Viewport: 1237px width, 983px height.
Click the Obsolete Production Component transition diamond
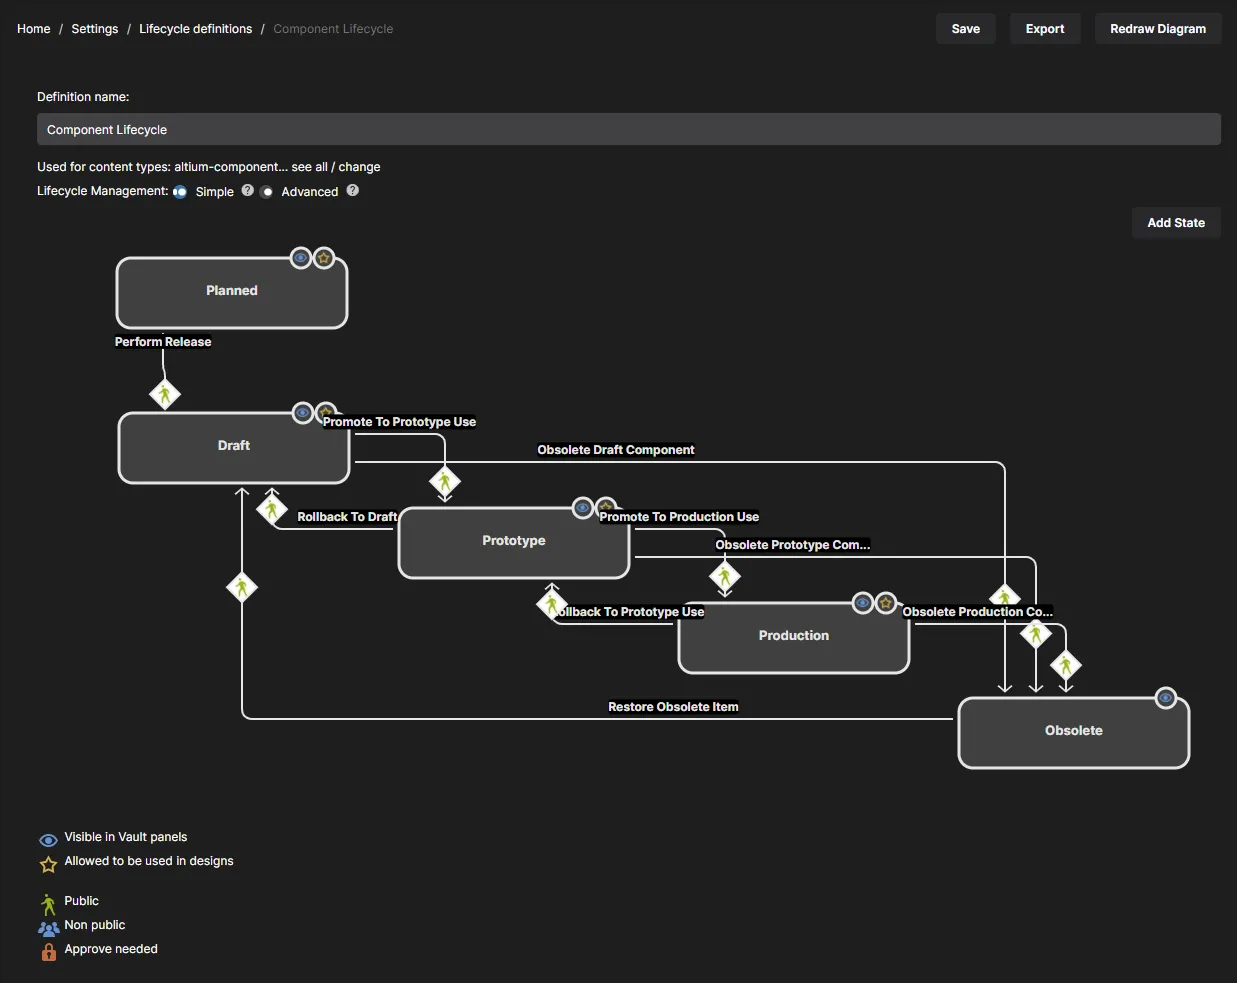[1066, 665]
